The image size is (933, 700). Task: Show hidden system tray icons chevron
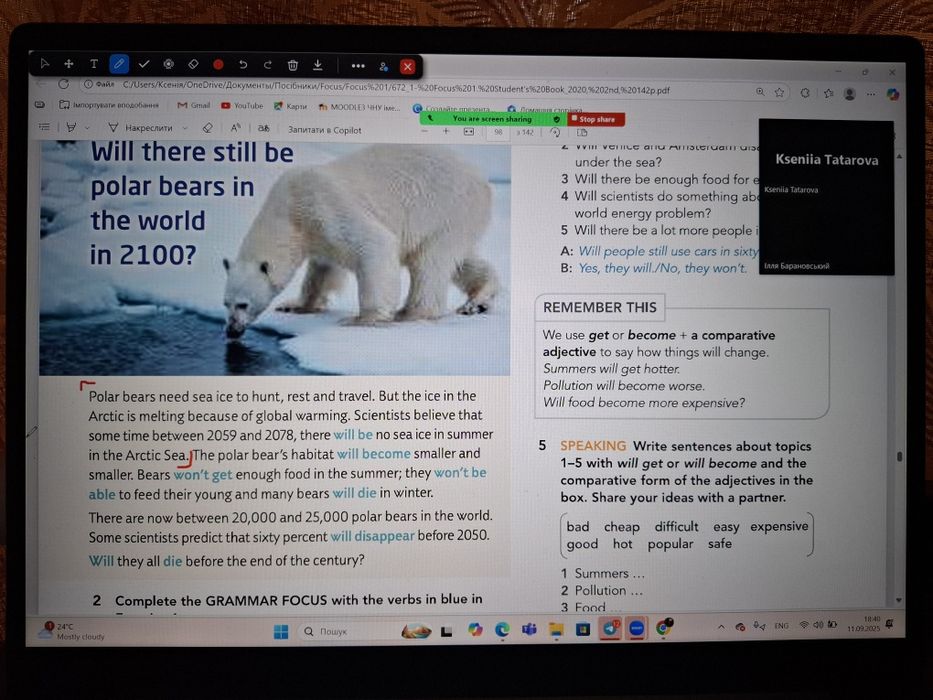coord(721,627)
